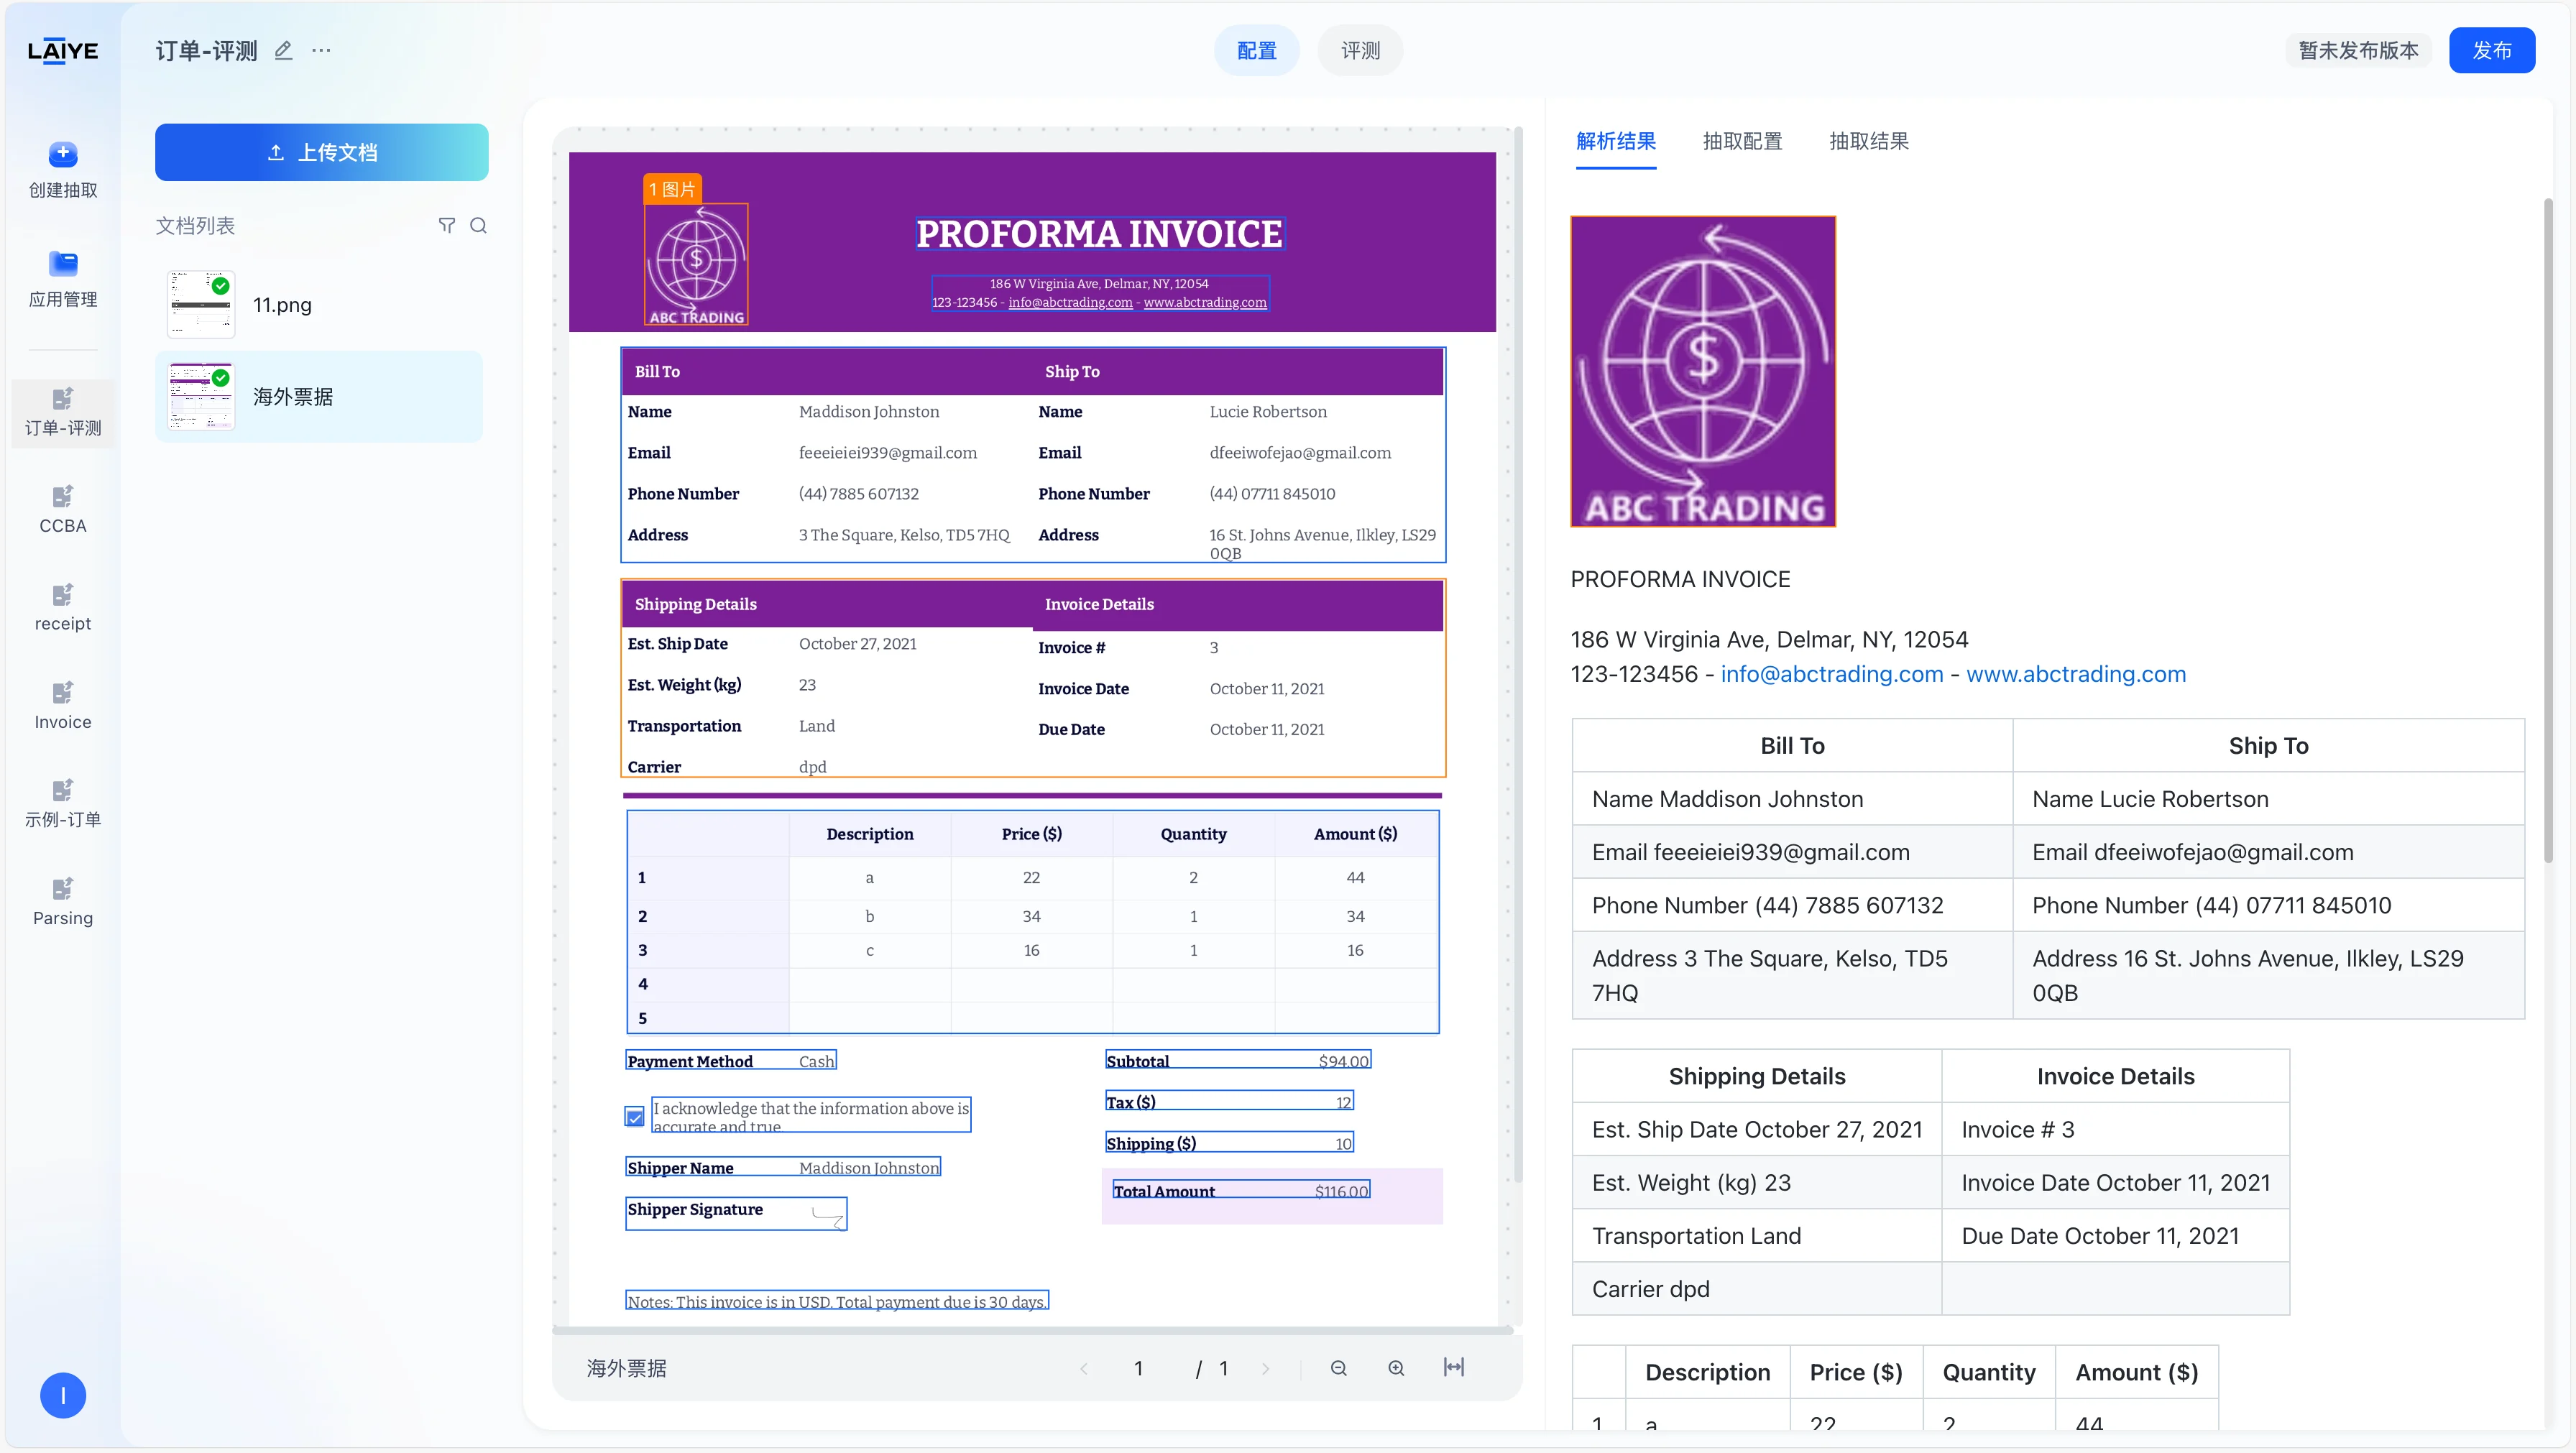The image size is (2576, 1453).
Task: Switch to the 评测 tab
Action: point(1360,50)
